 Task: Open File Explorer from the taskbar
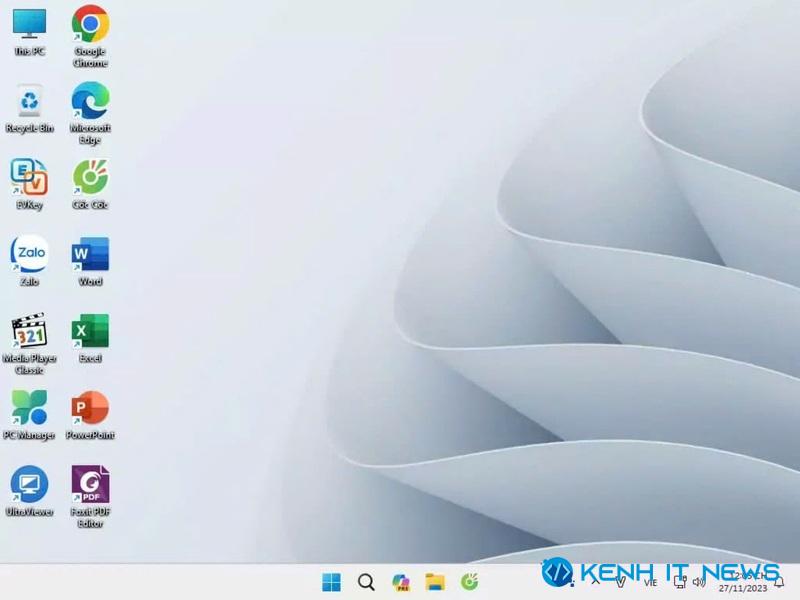[435, 582]
